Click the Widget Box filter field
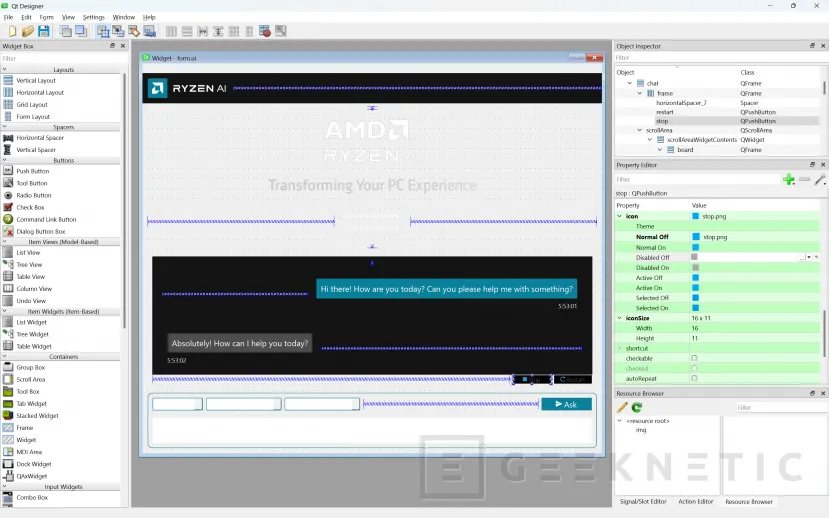This screenshot has height=518, width=829. tap(63, 59)
